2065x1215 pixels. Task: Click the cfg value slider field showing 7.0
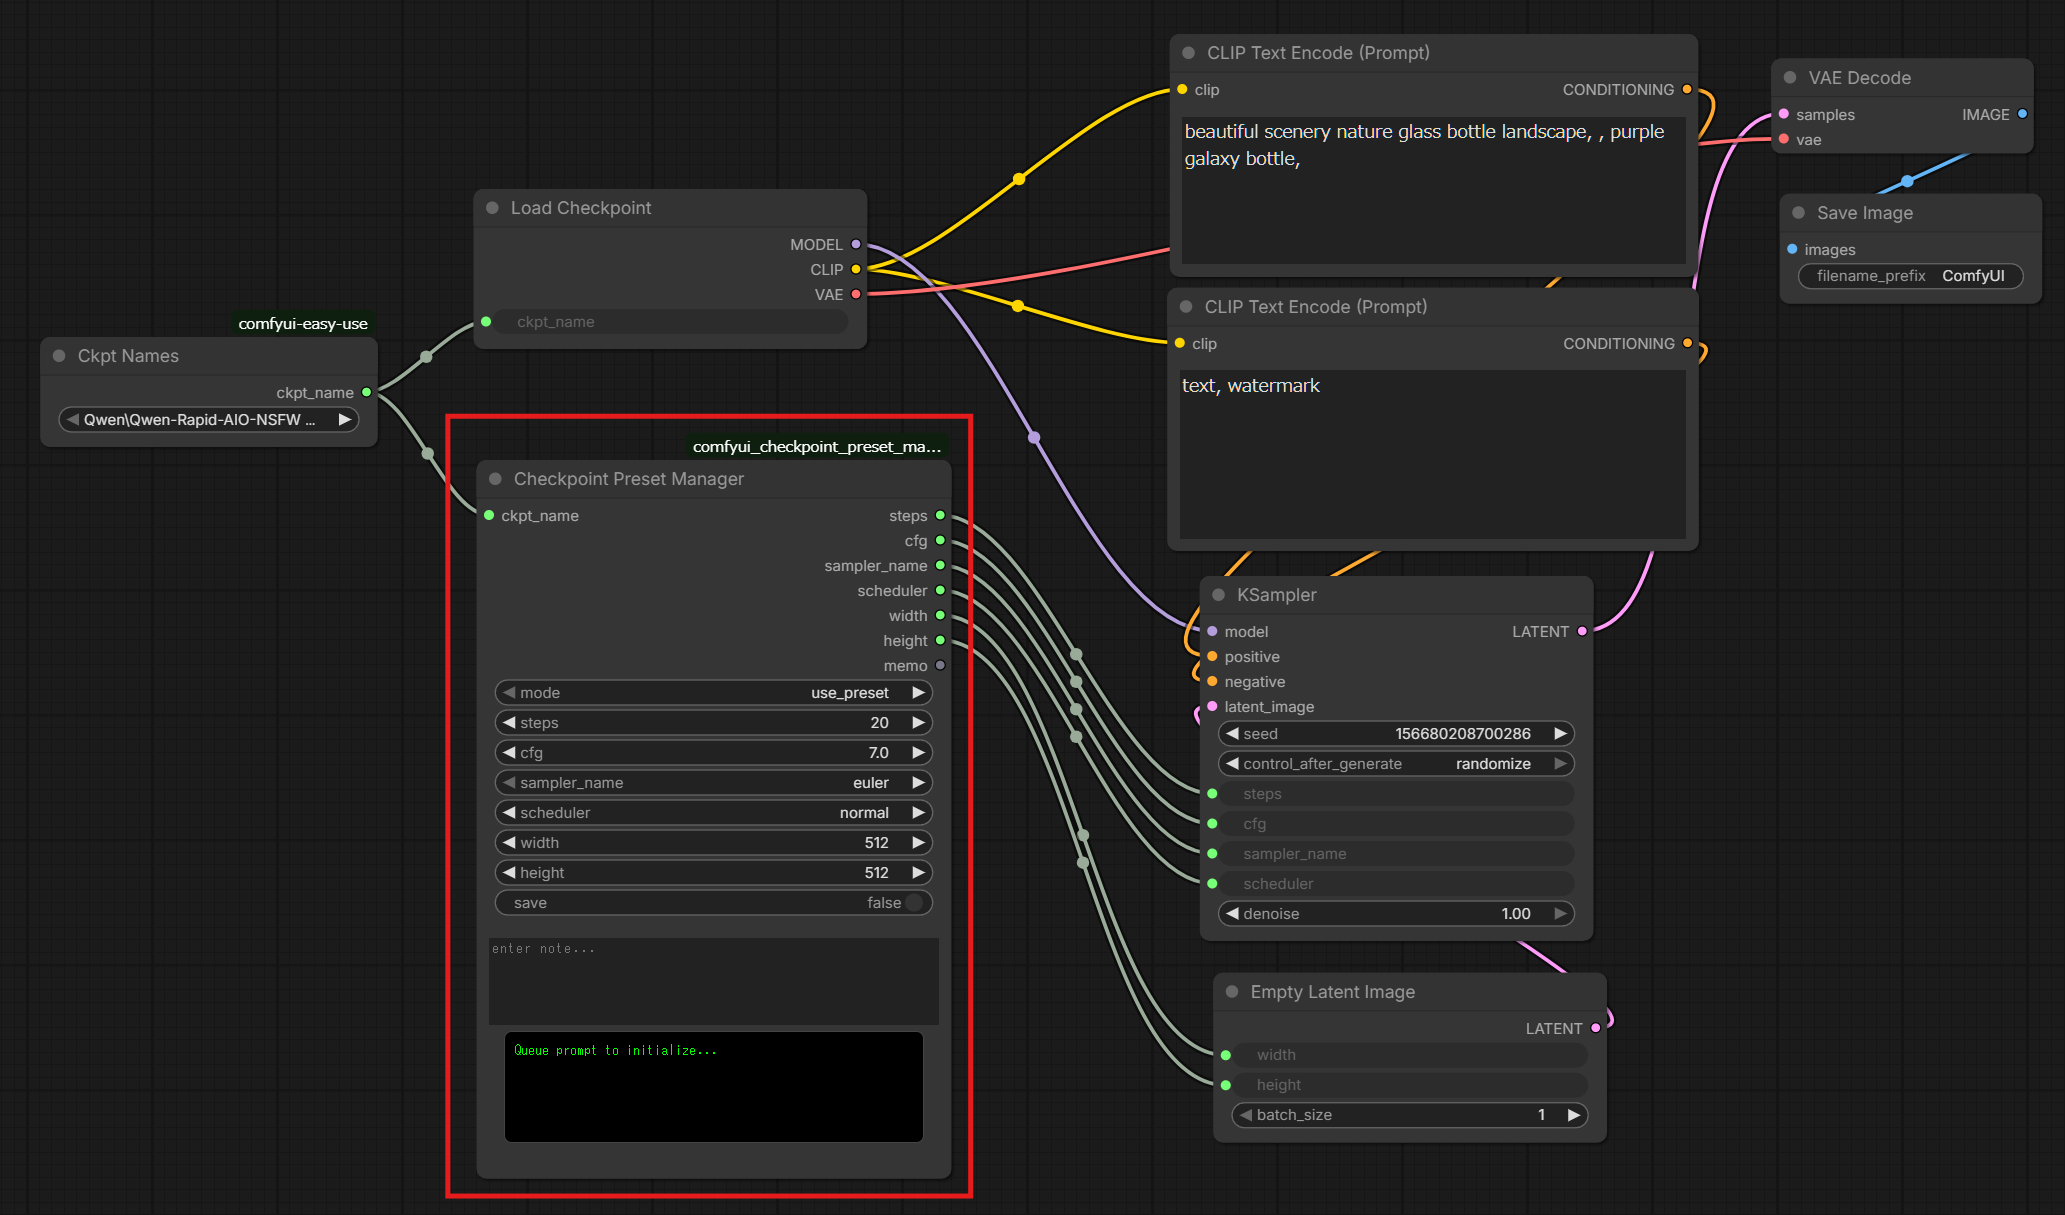coord(713,753)
